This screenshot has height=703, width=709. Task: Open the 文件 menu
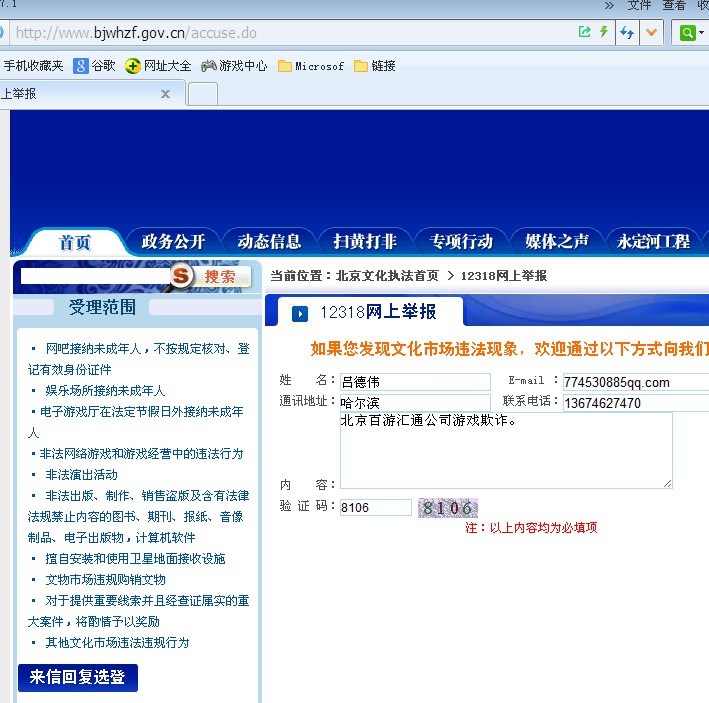pos(639,6)
